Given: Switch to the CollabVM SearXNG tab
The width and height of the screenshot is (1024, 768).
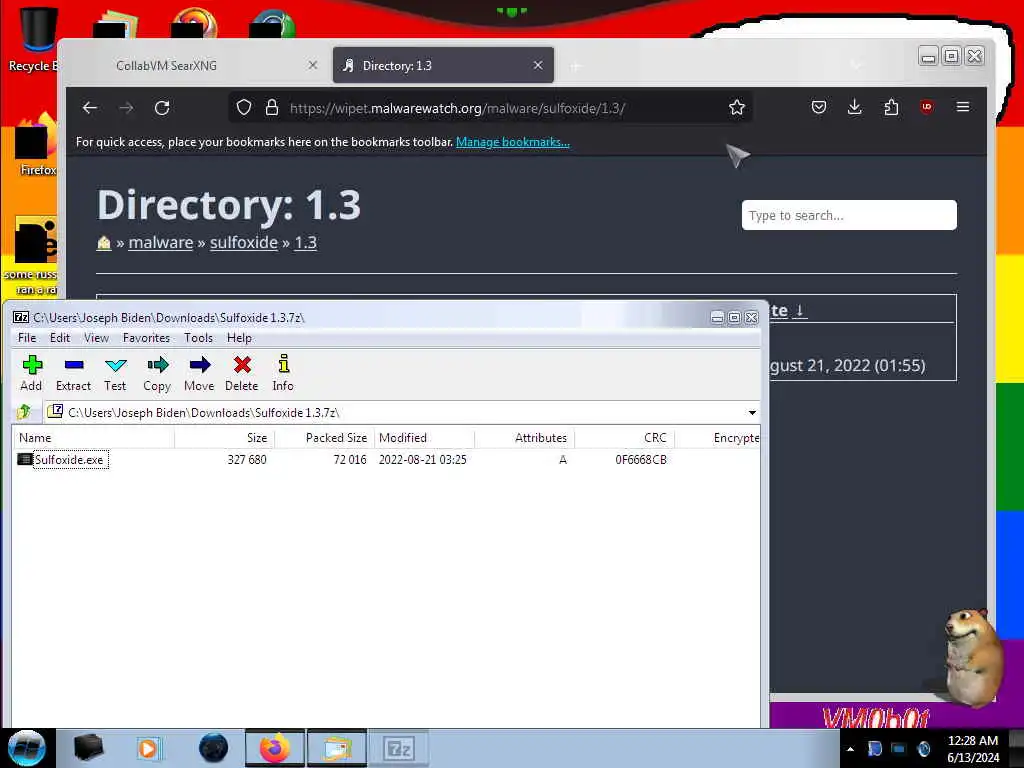Looking at the screenshot, I should pos(196,65).
